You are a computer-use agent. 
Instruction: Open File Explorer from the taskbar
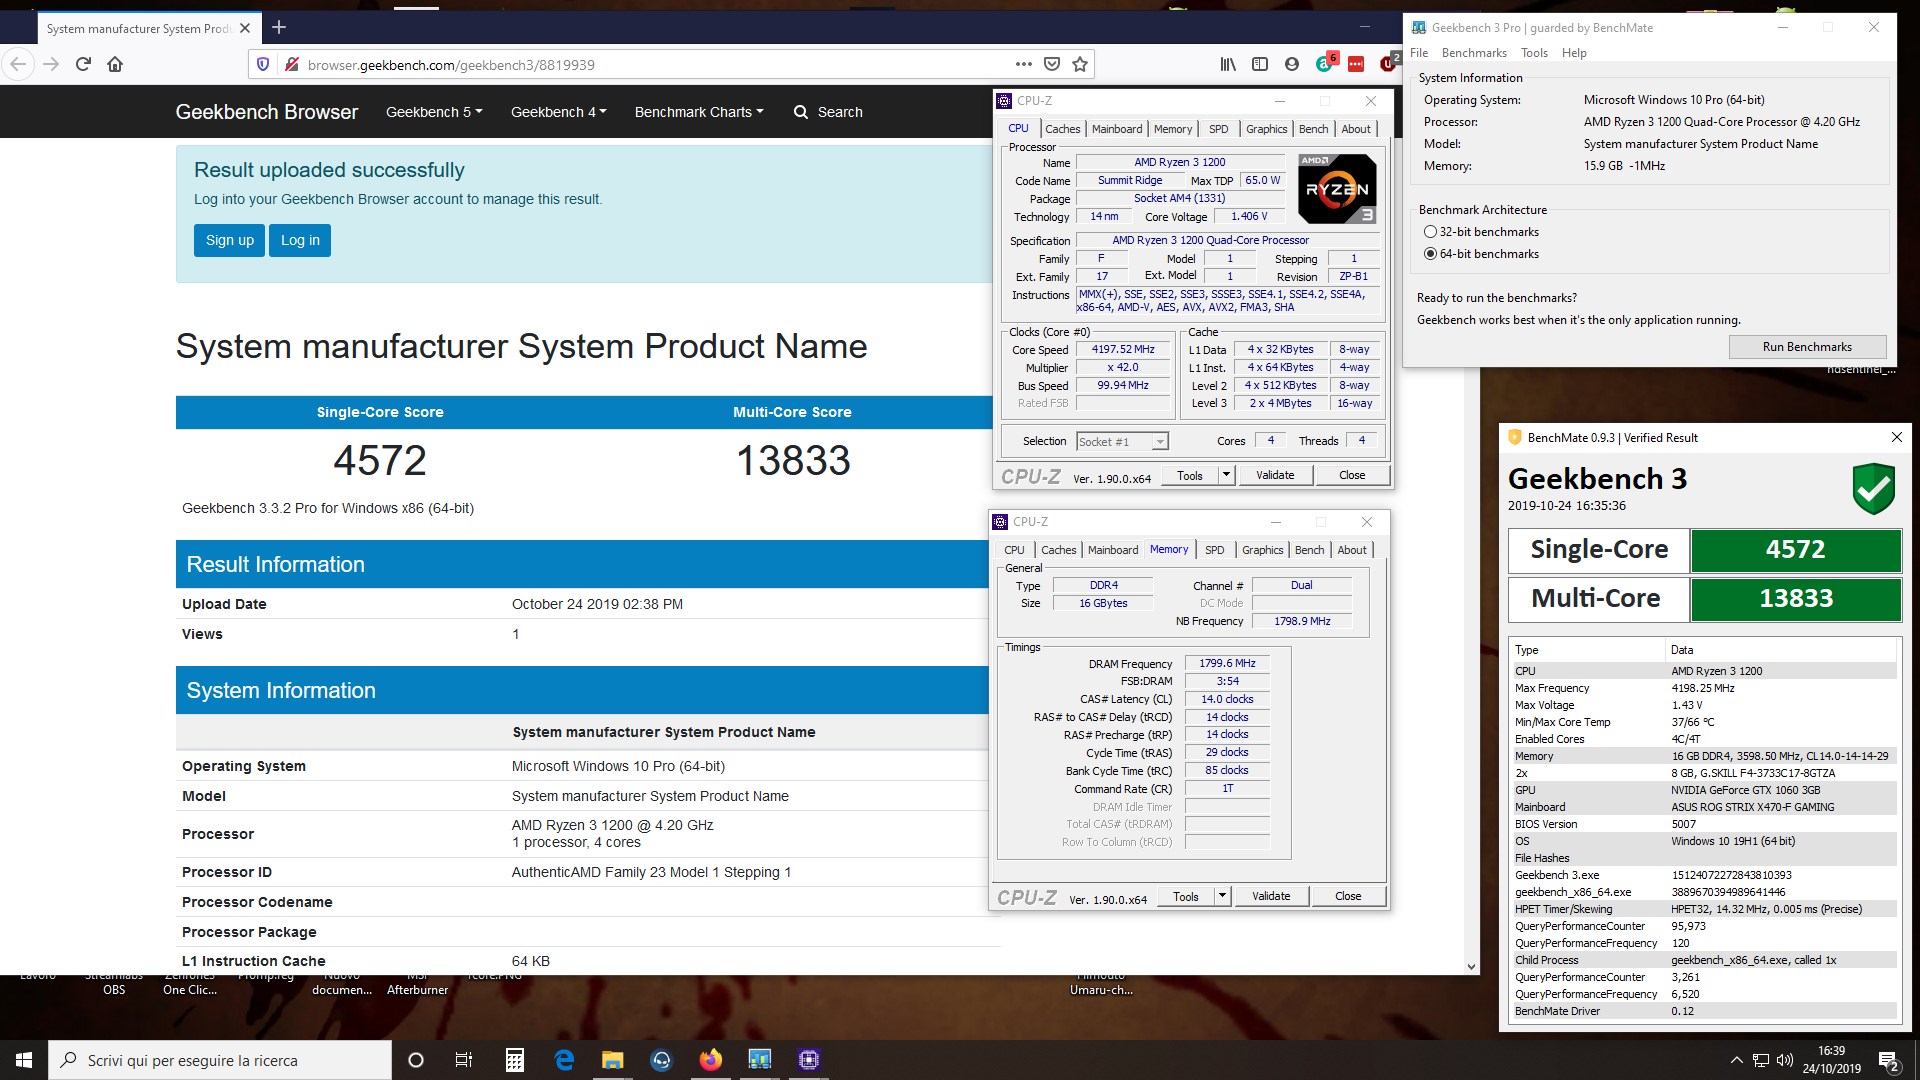613,1060
